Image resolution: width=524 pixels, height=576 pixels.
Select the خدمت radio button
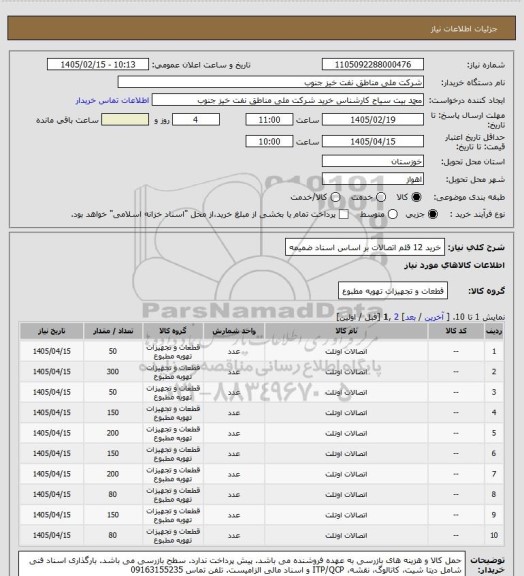(381, 197)
